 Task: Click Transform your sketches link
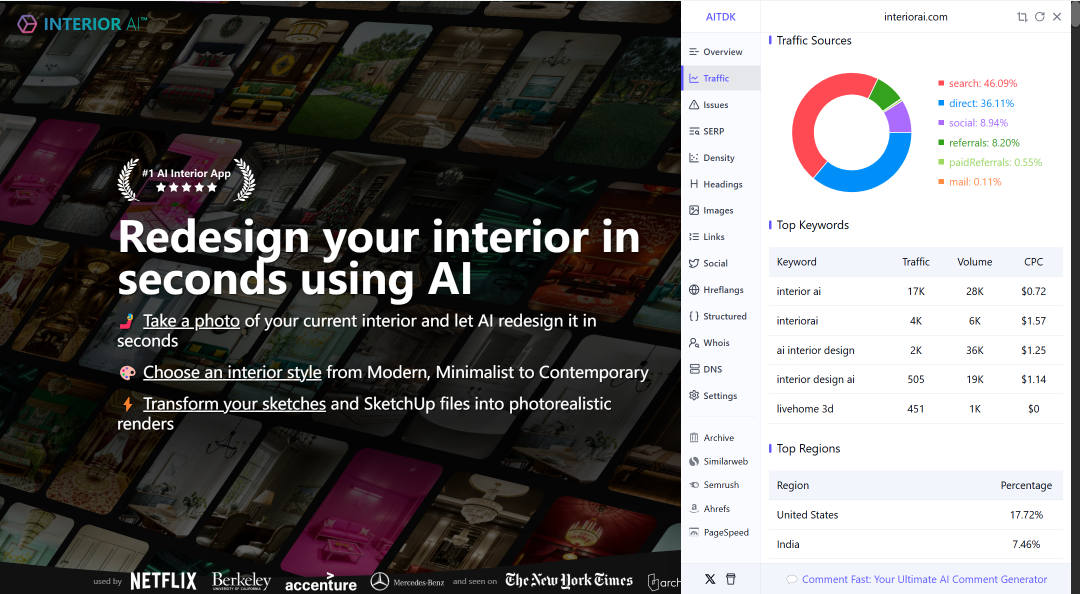tap(234, 404)
